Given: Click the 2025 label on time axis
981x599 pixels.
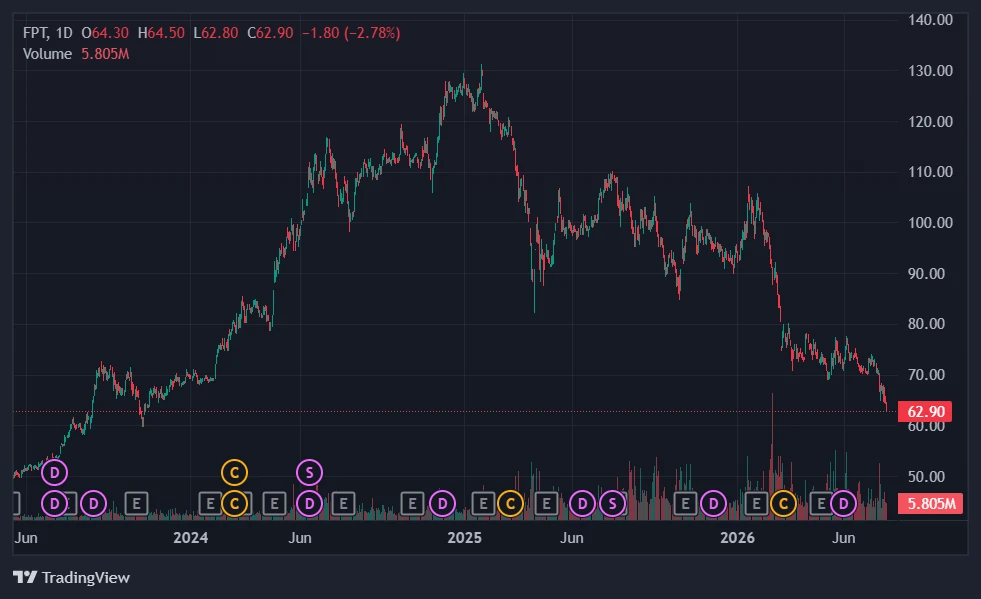Looking at the screenshot, I should pyautogui.click(x=464, y=538).
